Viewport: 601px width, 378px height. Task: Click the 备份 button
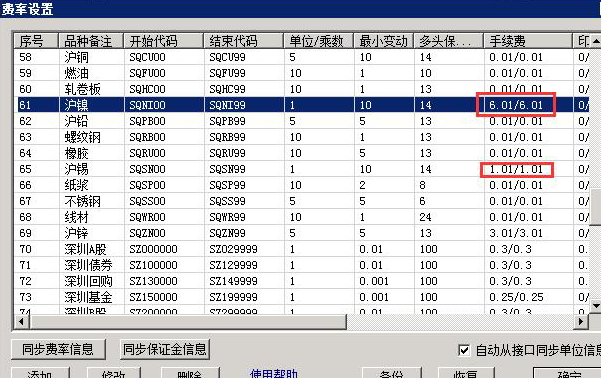[x=392, y=373]
